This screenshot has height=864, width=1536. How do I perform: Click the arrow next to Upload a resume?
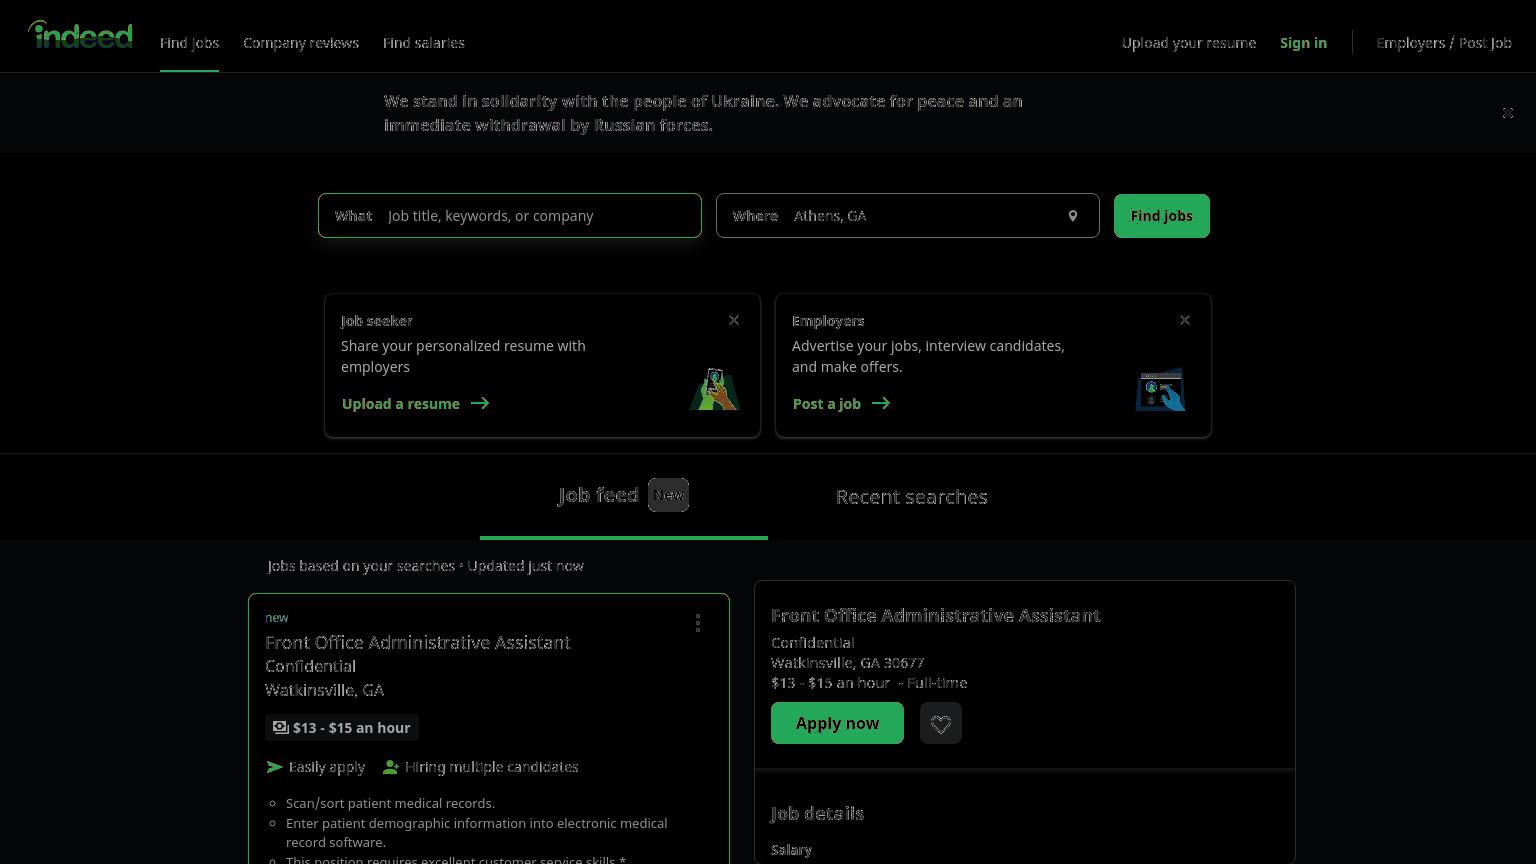[x=480, y=404]
